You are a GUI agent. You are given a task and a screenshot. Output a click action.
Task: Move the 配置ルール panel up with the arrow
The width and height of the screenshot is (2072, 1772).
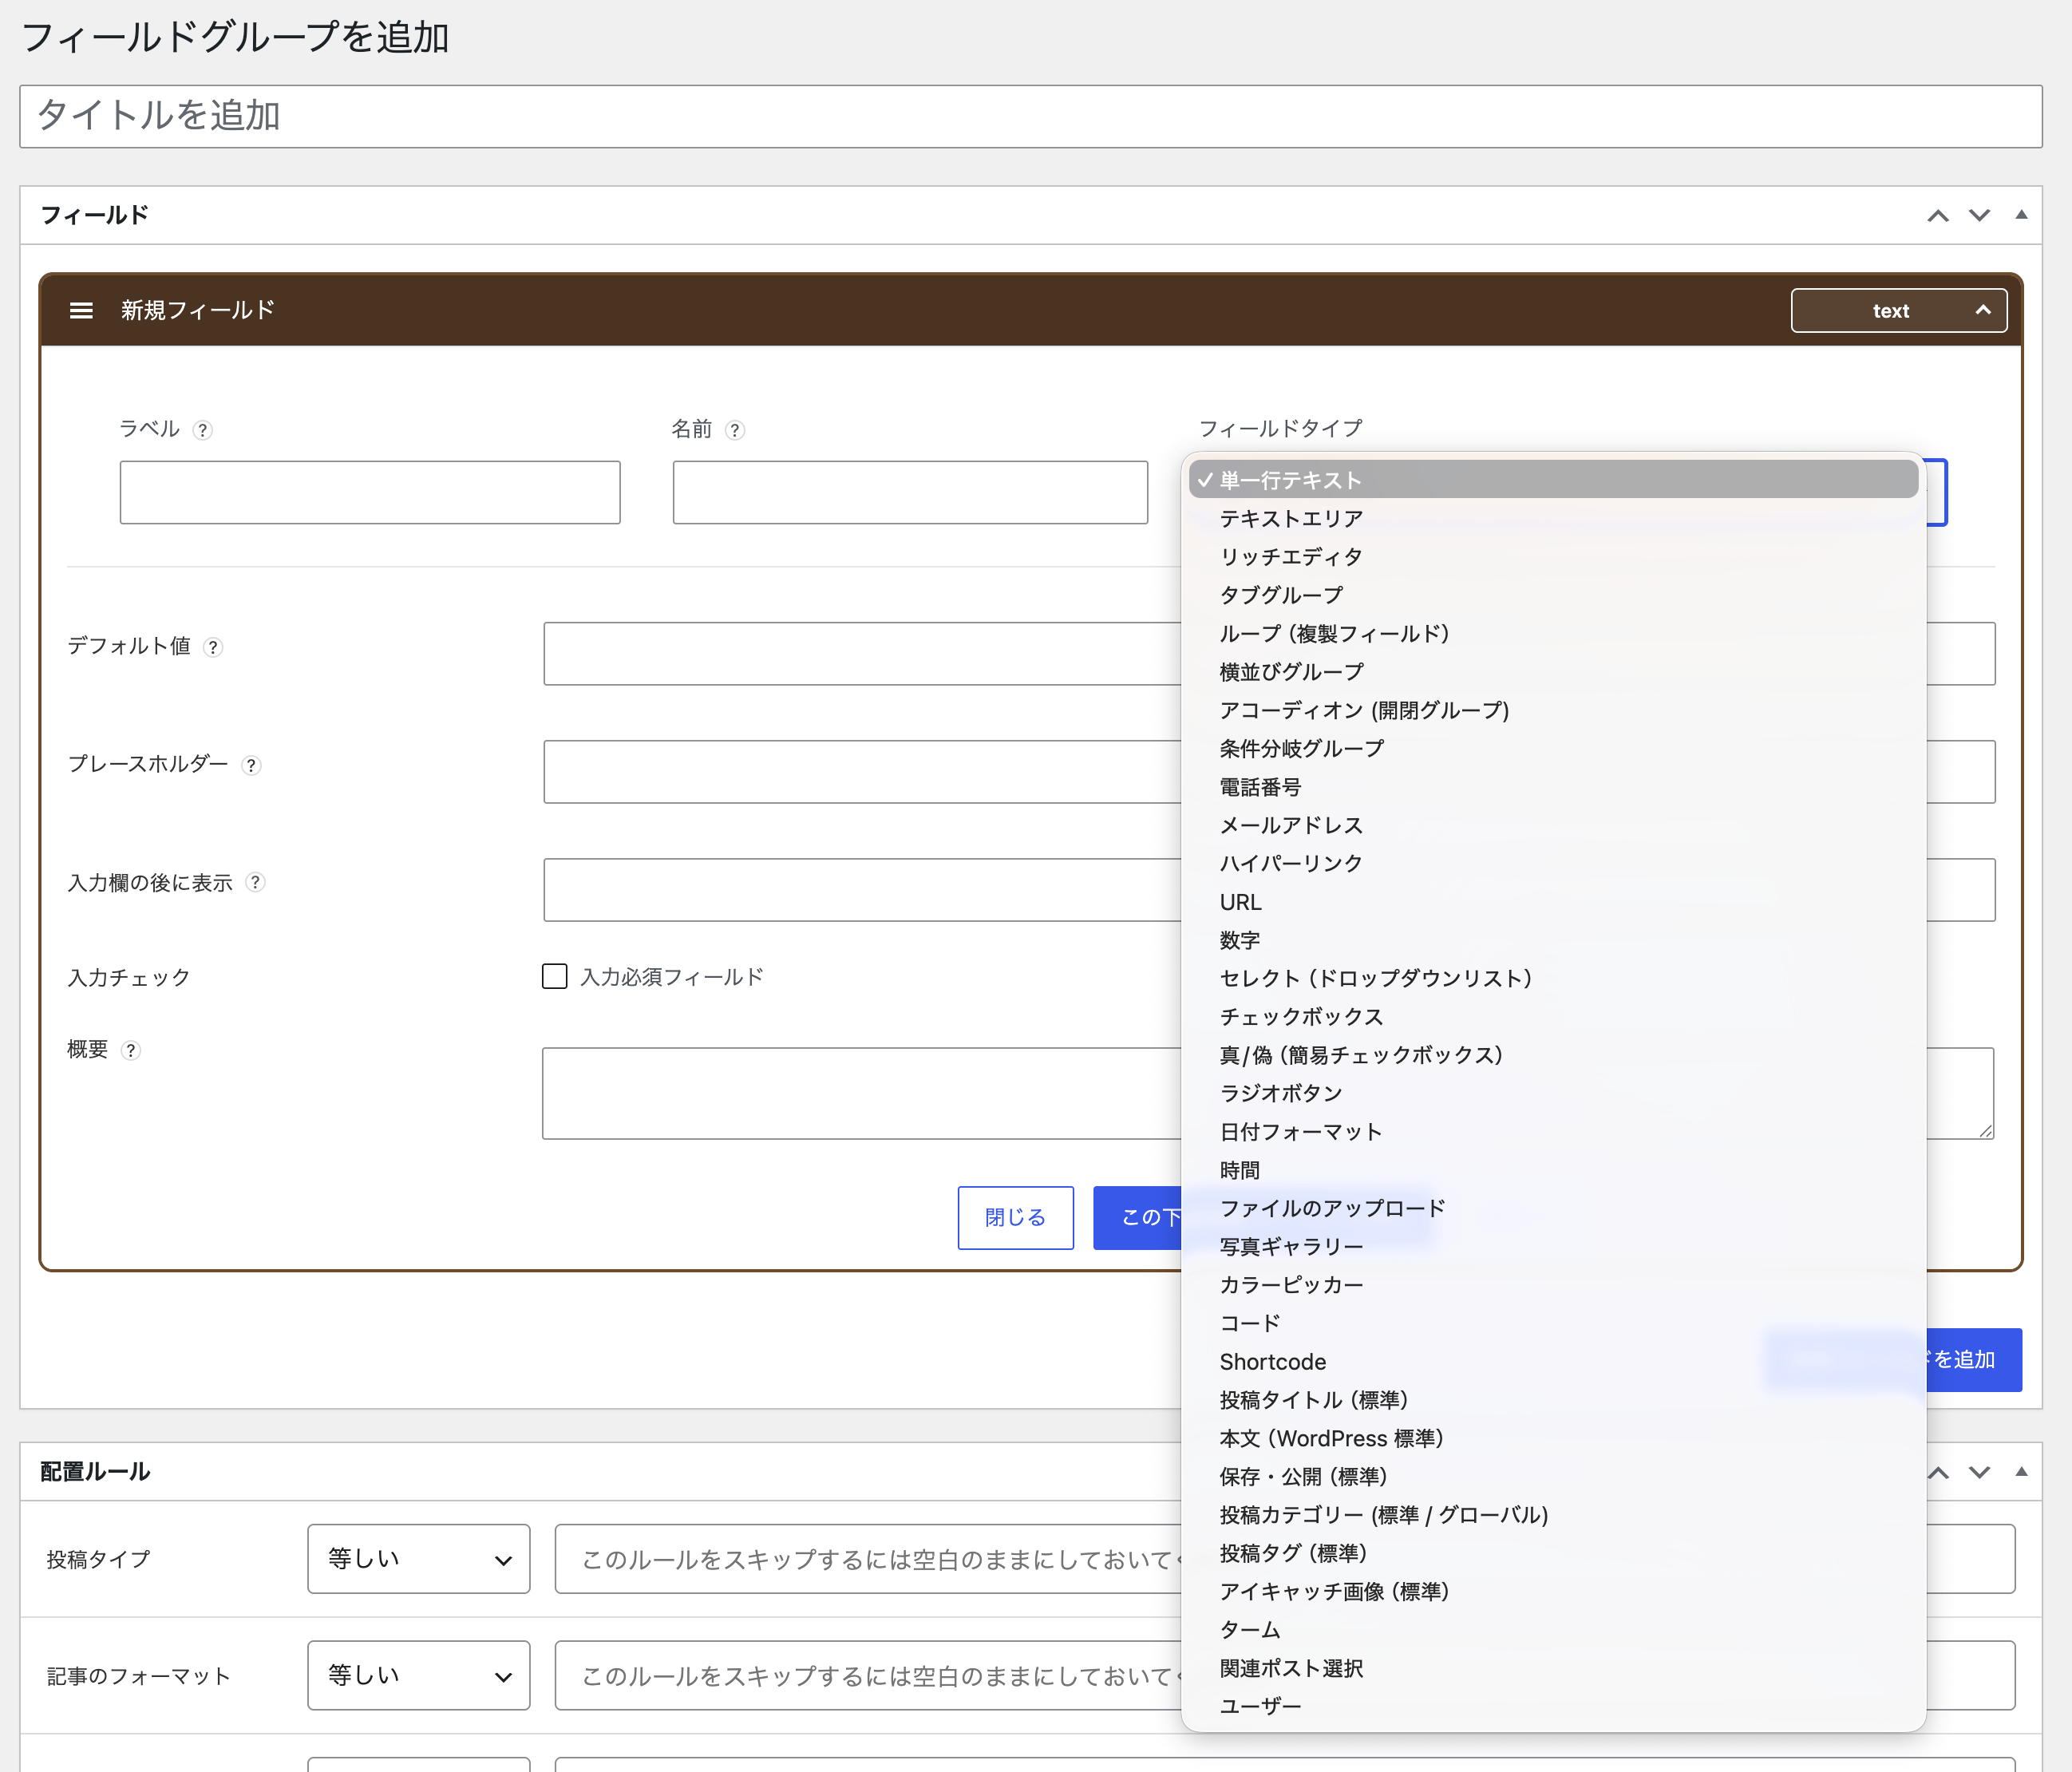tap(1938, 1472)
